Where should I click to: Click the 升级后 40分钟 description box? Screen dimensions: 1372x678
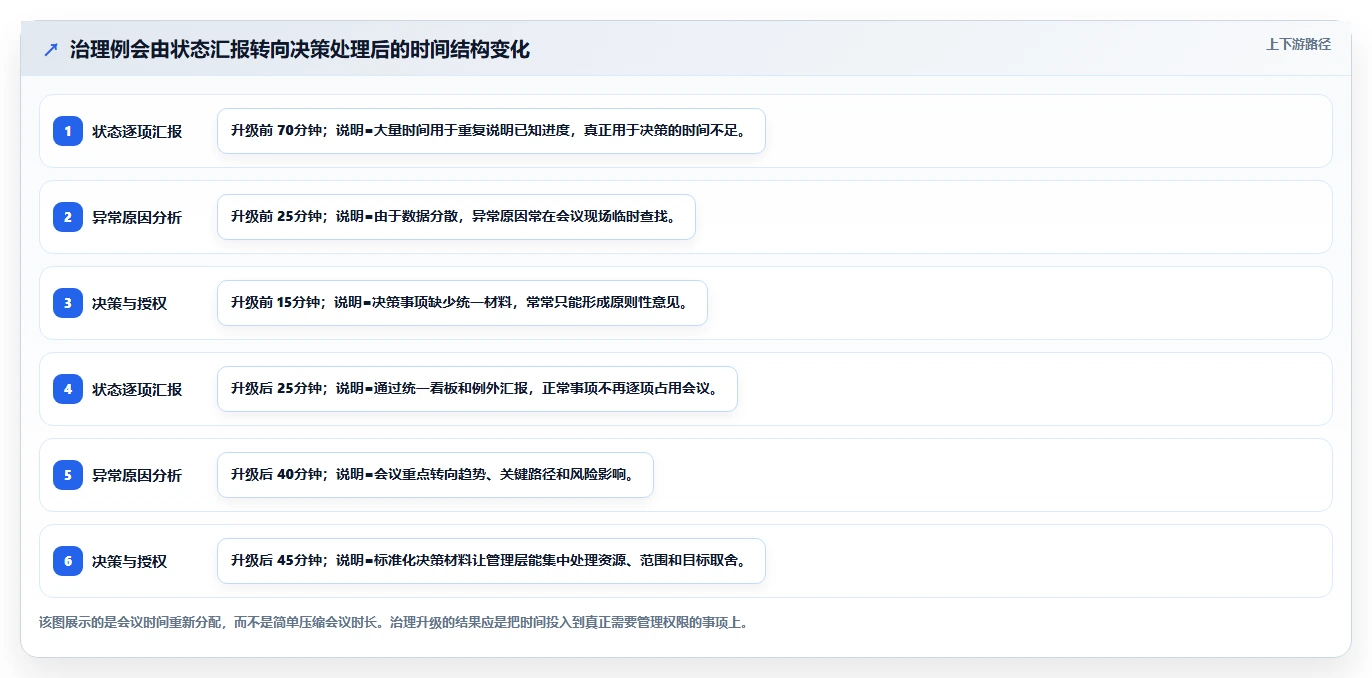coord(435,475)
